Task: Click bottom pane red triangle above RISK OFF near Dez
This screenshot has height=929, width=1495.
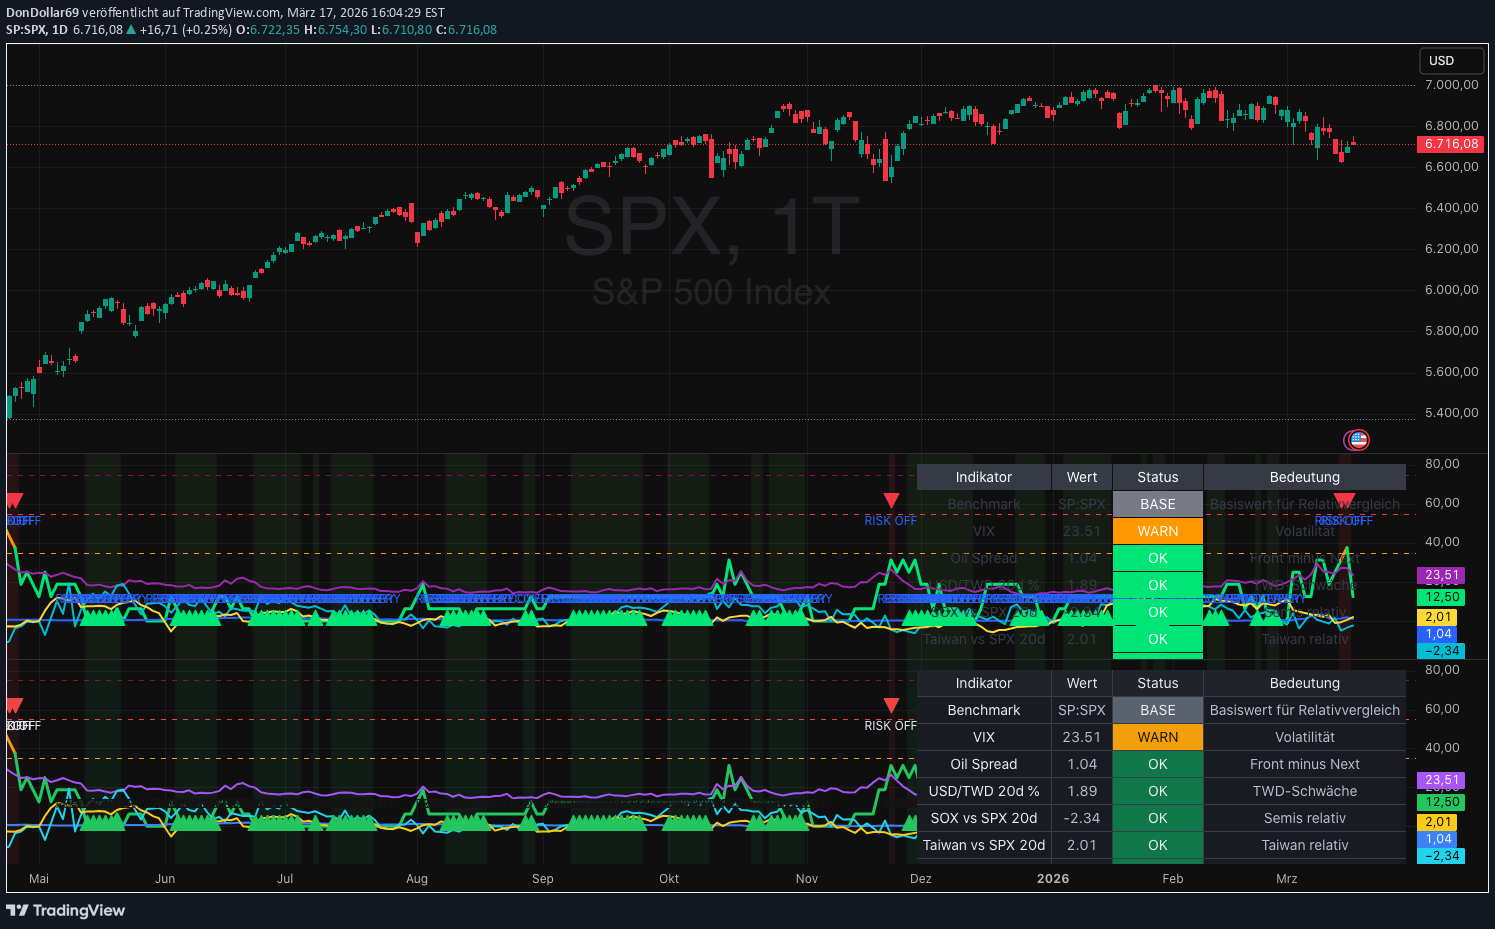Action: [x=891, y=706]
